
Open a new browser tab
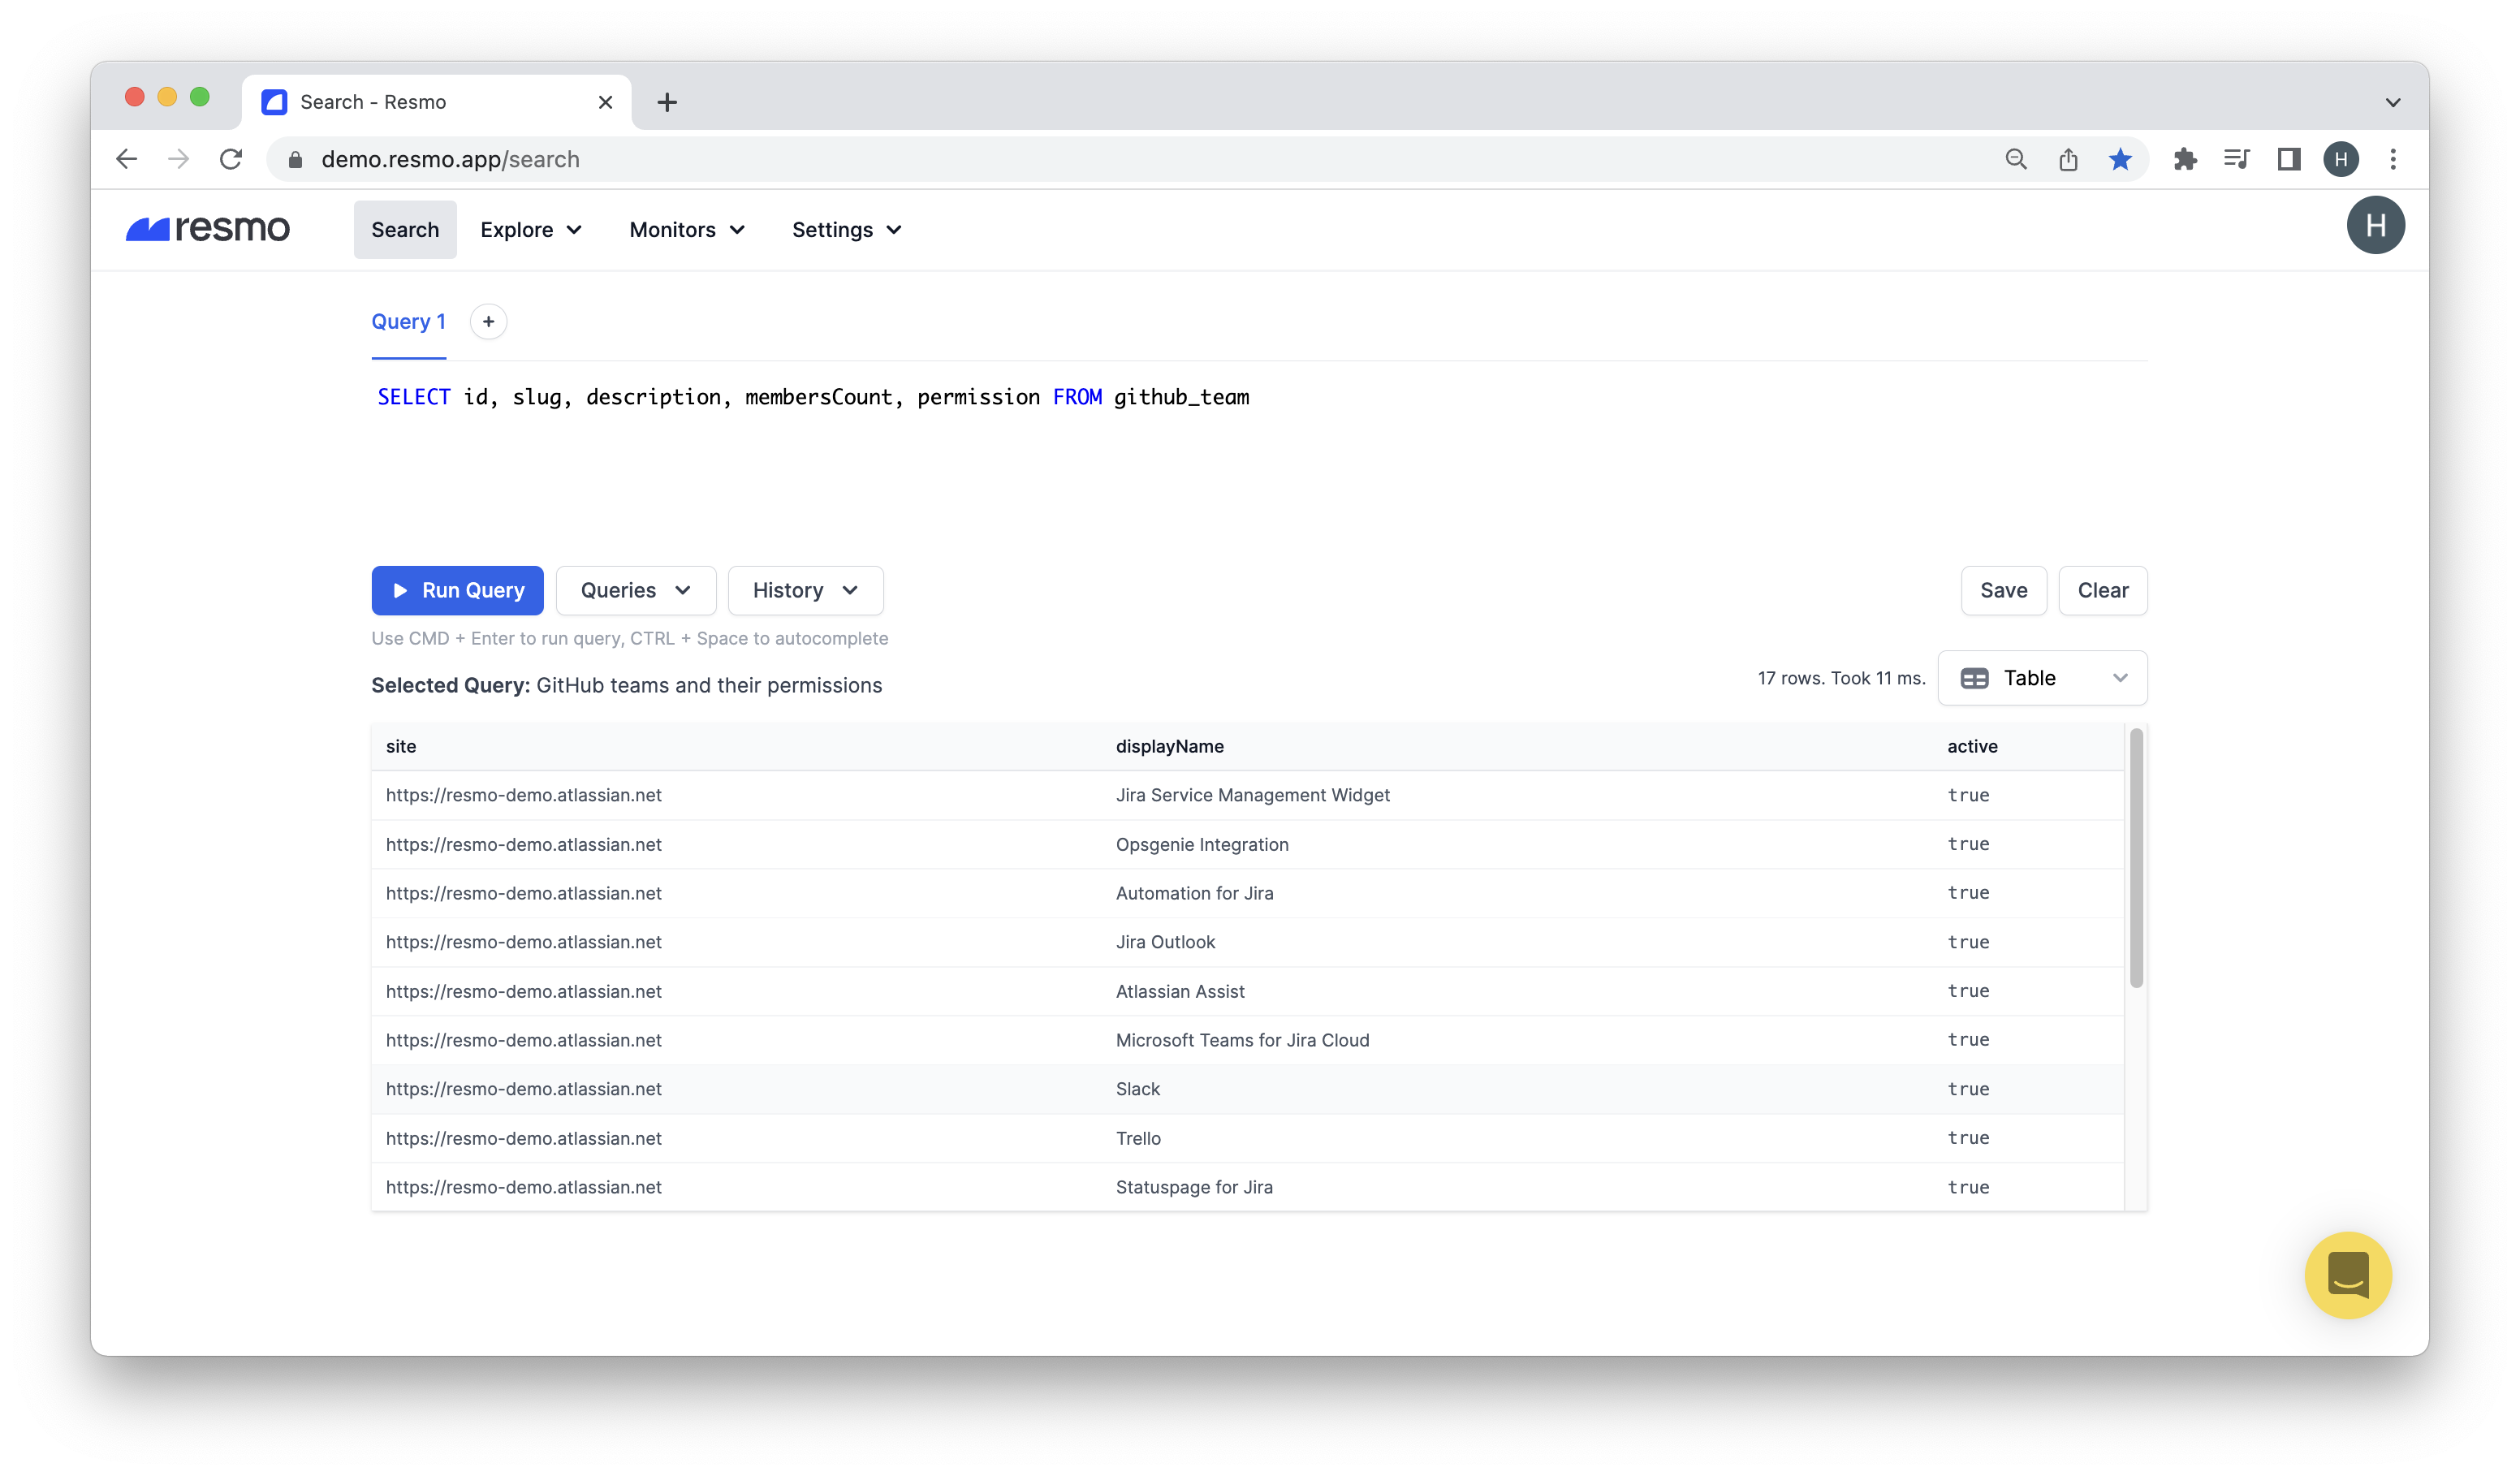[667, 102]
